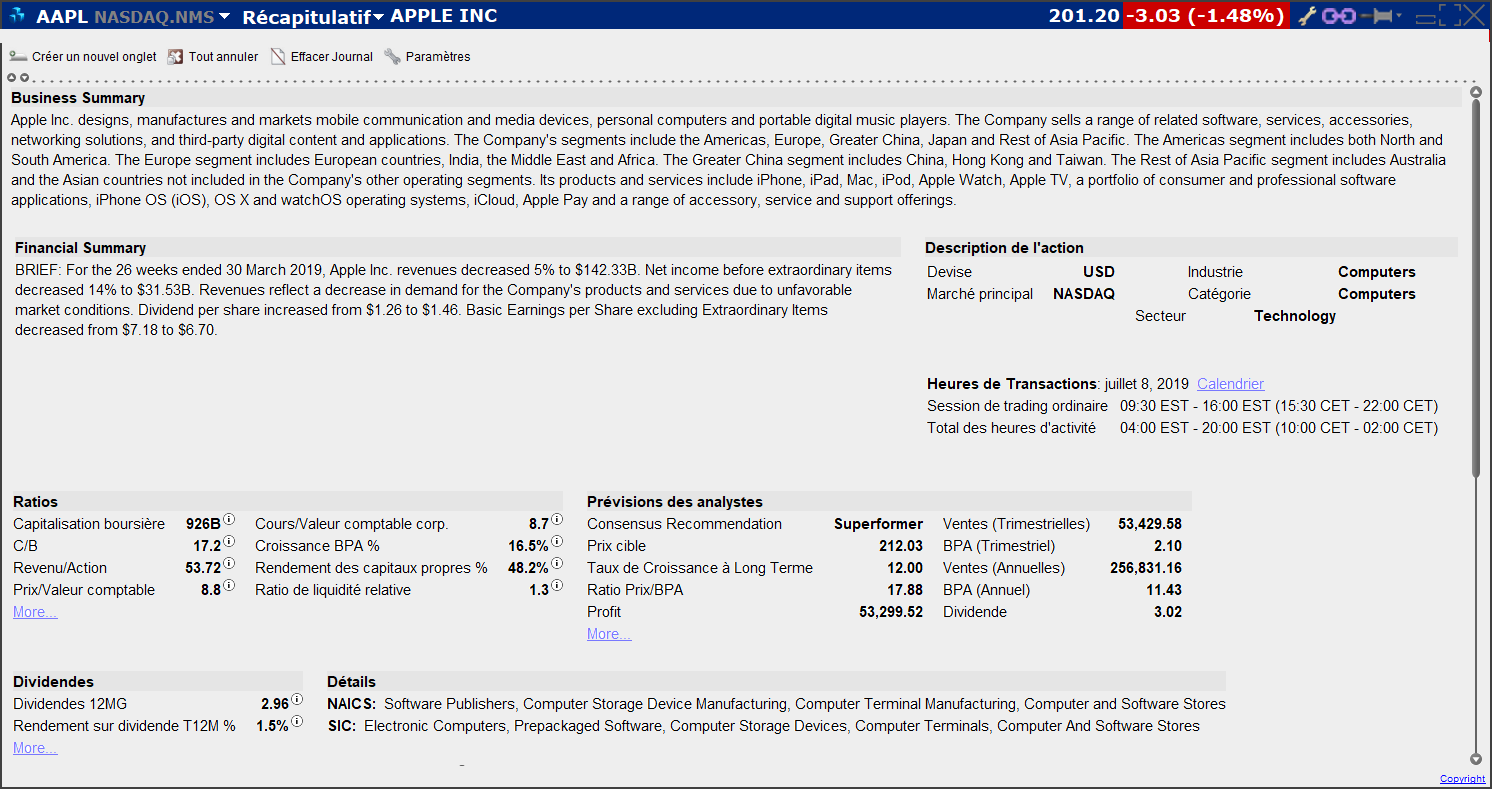The height and width of the screenshot is (789, 1492).
Task: Select the Financial Summary heading
Action: [x=80, y=248]
